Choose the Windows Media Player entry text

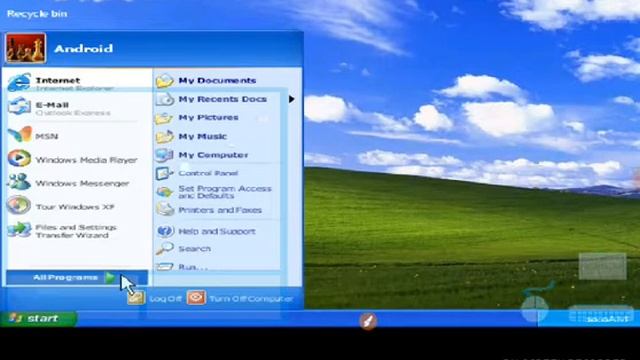click(x=86, y=160)
